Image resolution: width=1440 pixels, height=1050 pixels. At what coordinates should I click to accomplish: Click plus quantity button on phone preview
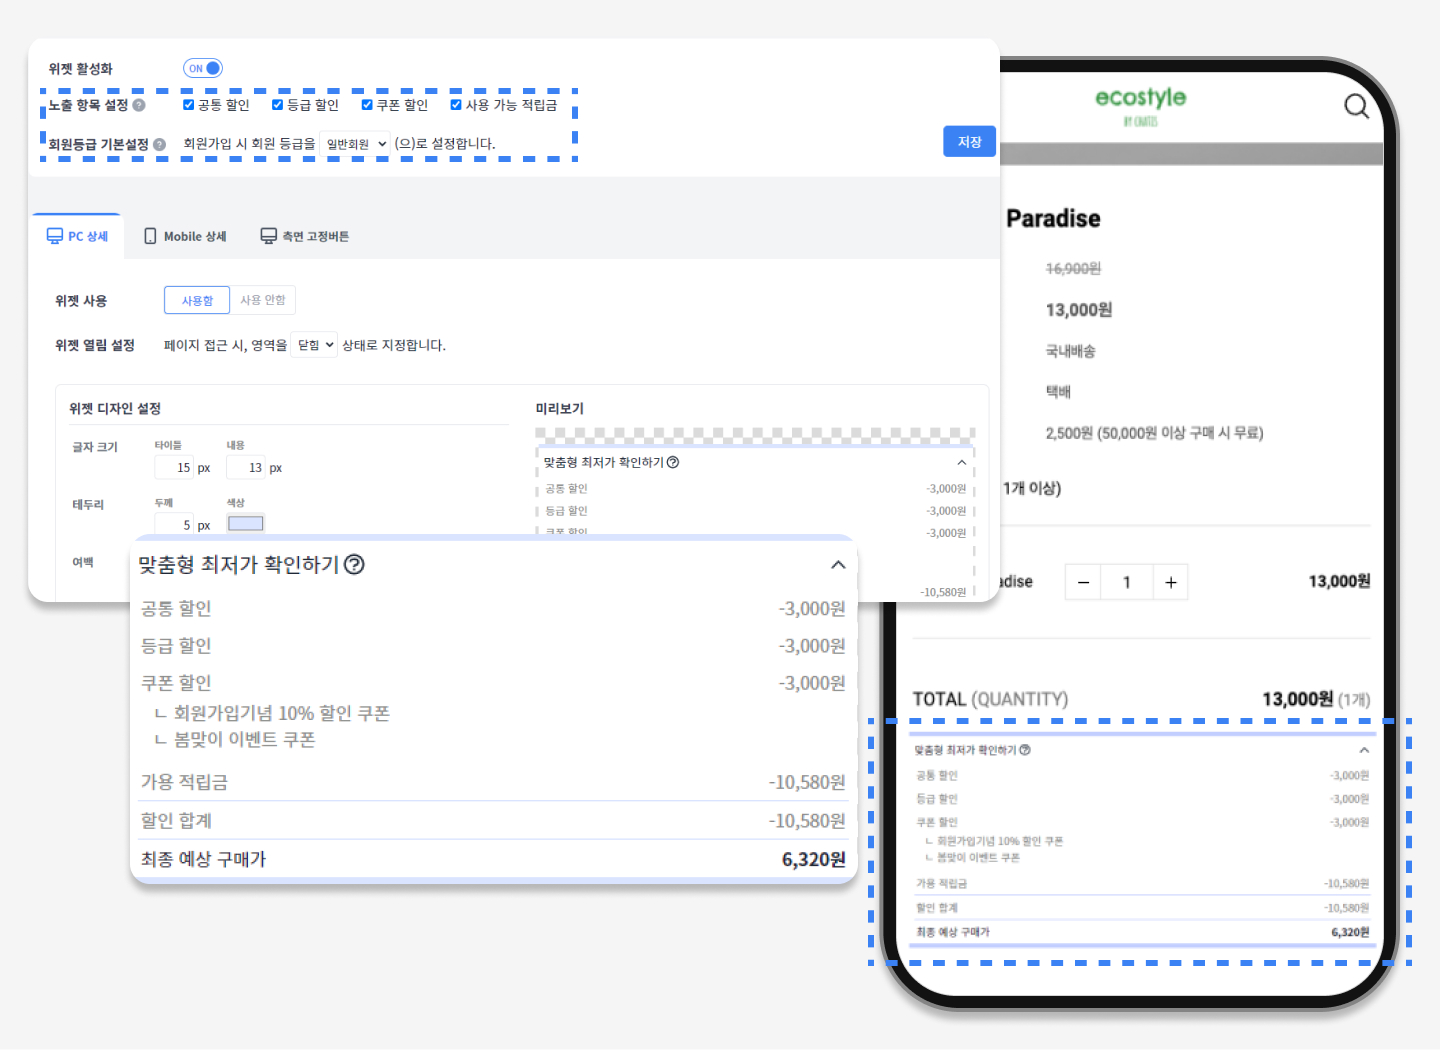coord(1170,582)
